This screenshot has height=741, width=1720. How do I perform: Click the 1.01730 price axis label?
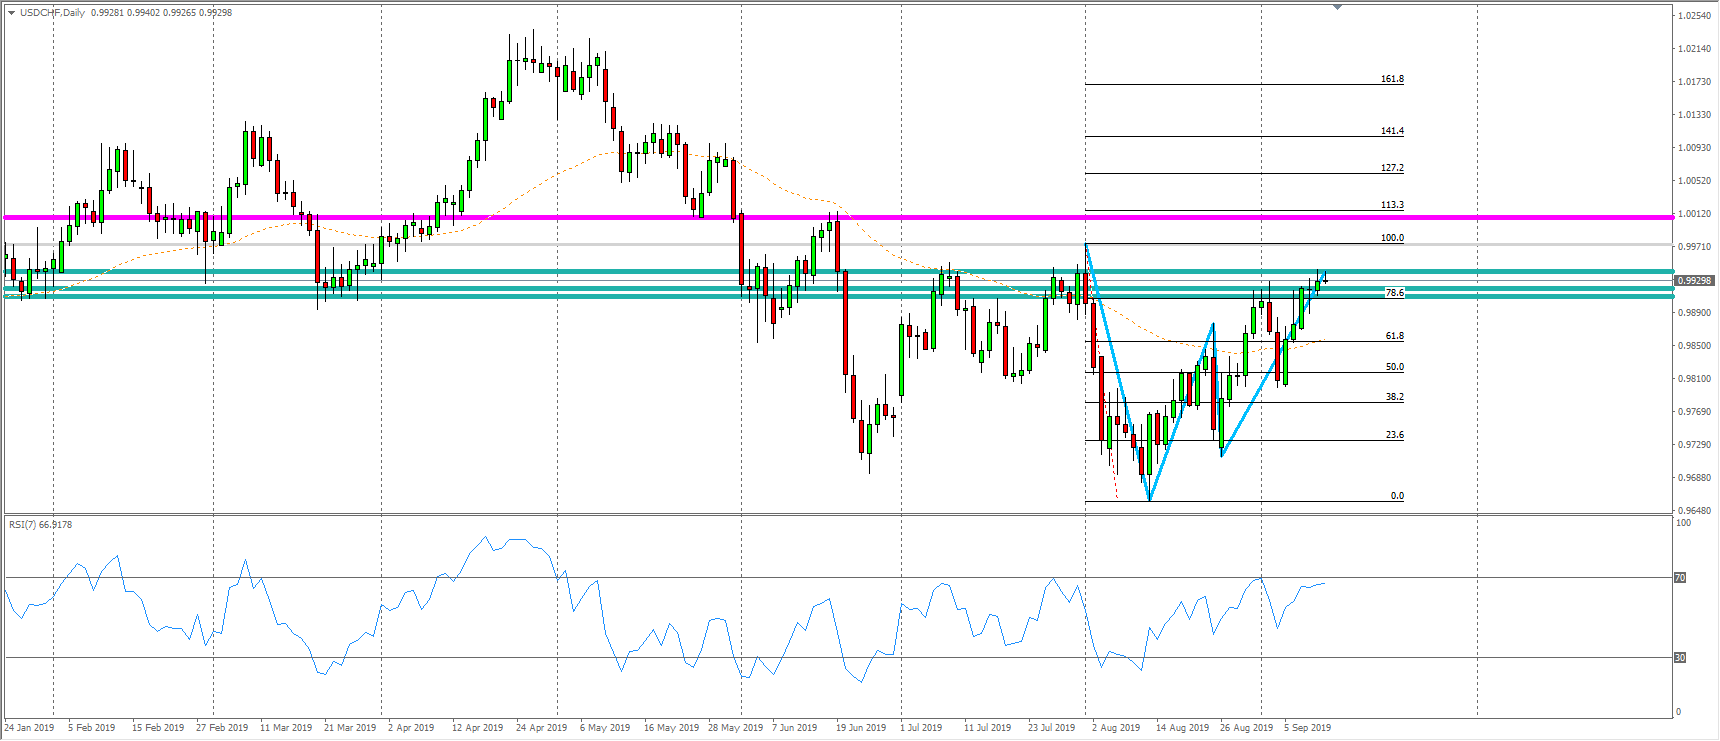tap(1694, 82)
